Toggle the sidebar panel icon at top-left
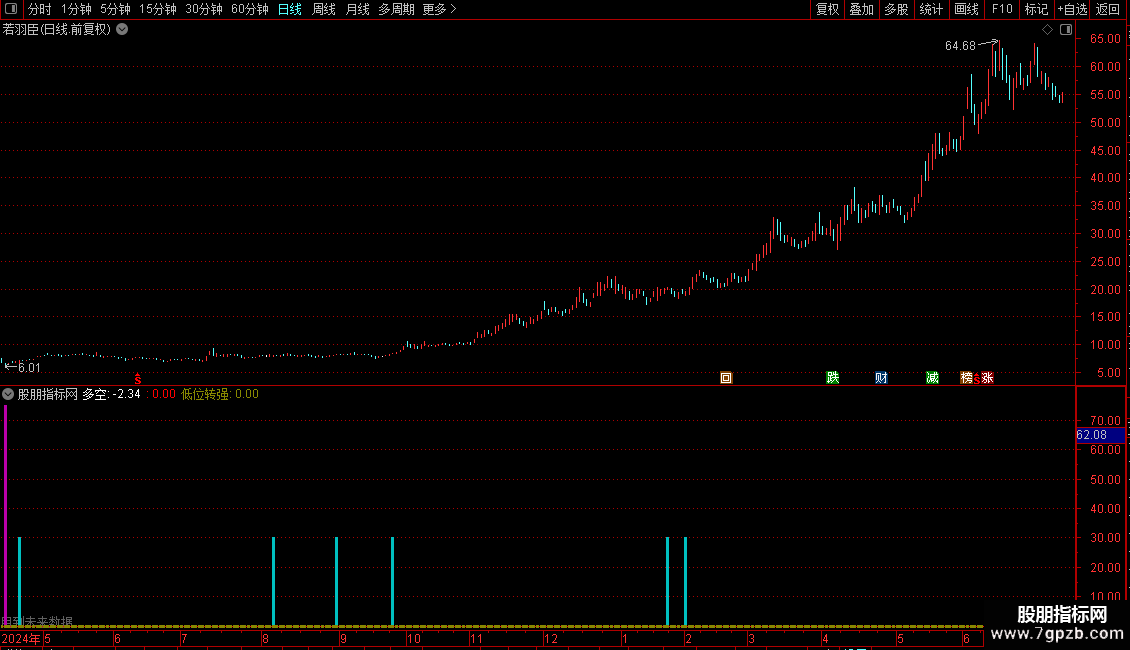 click(11, 9)
